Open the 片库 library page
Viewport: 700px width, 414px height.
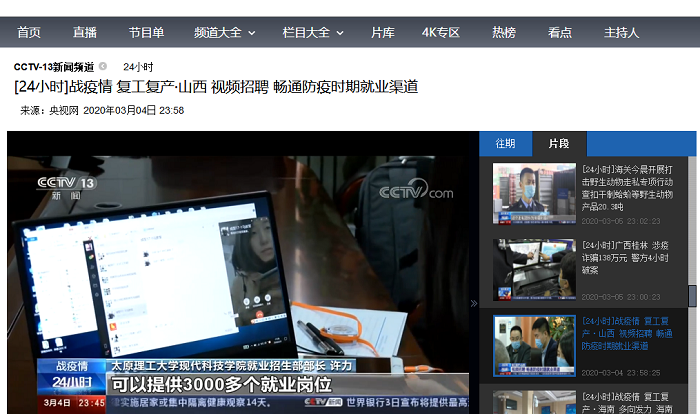coord(383,32)
